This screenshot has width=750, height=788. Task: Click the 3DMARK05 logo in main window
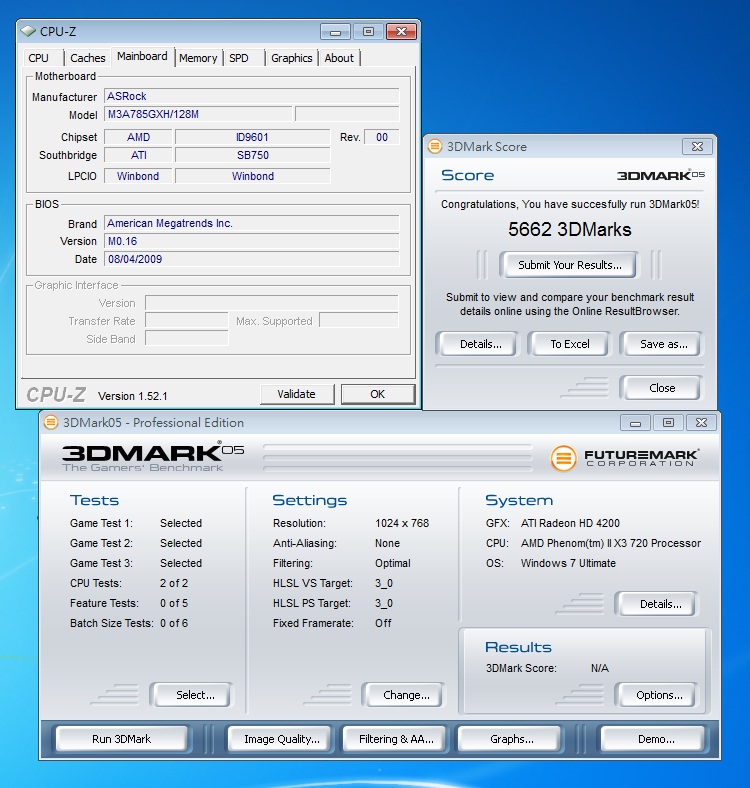point(153,456)
